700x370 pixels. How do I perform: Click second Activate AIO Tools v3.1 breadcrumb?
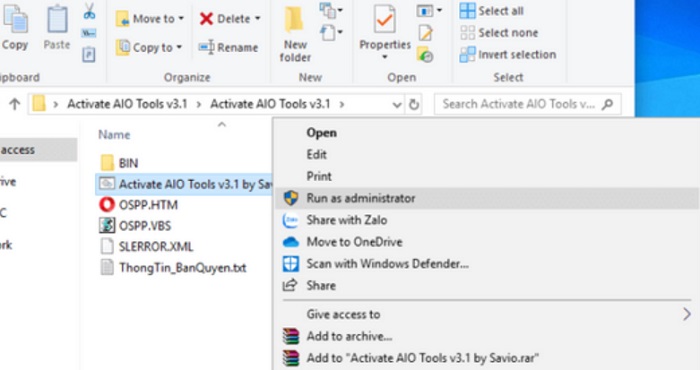270,104
